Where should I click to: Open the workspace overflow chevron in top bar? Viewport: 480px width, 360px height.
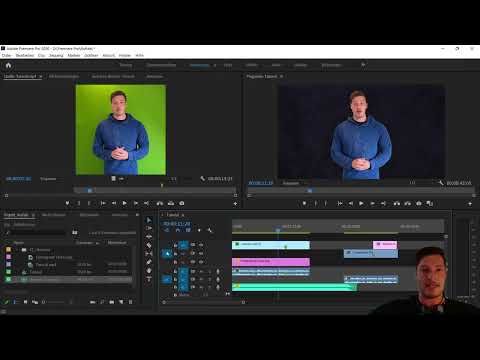[x=363, y=65]
